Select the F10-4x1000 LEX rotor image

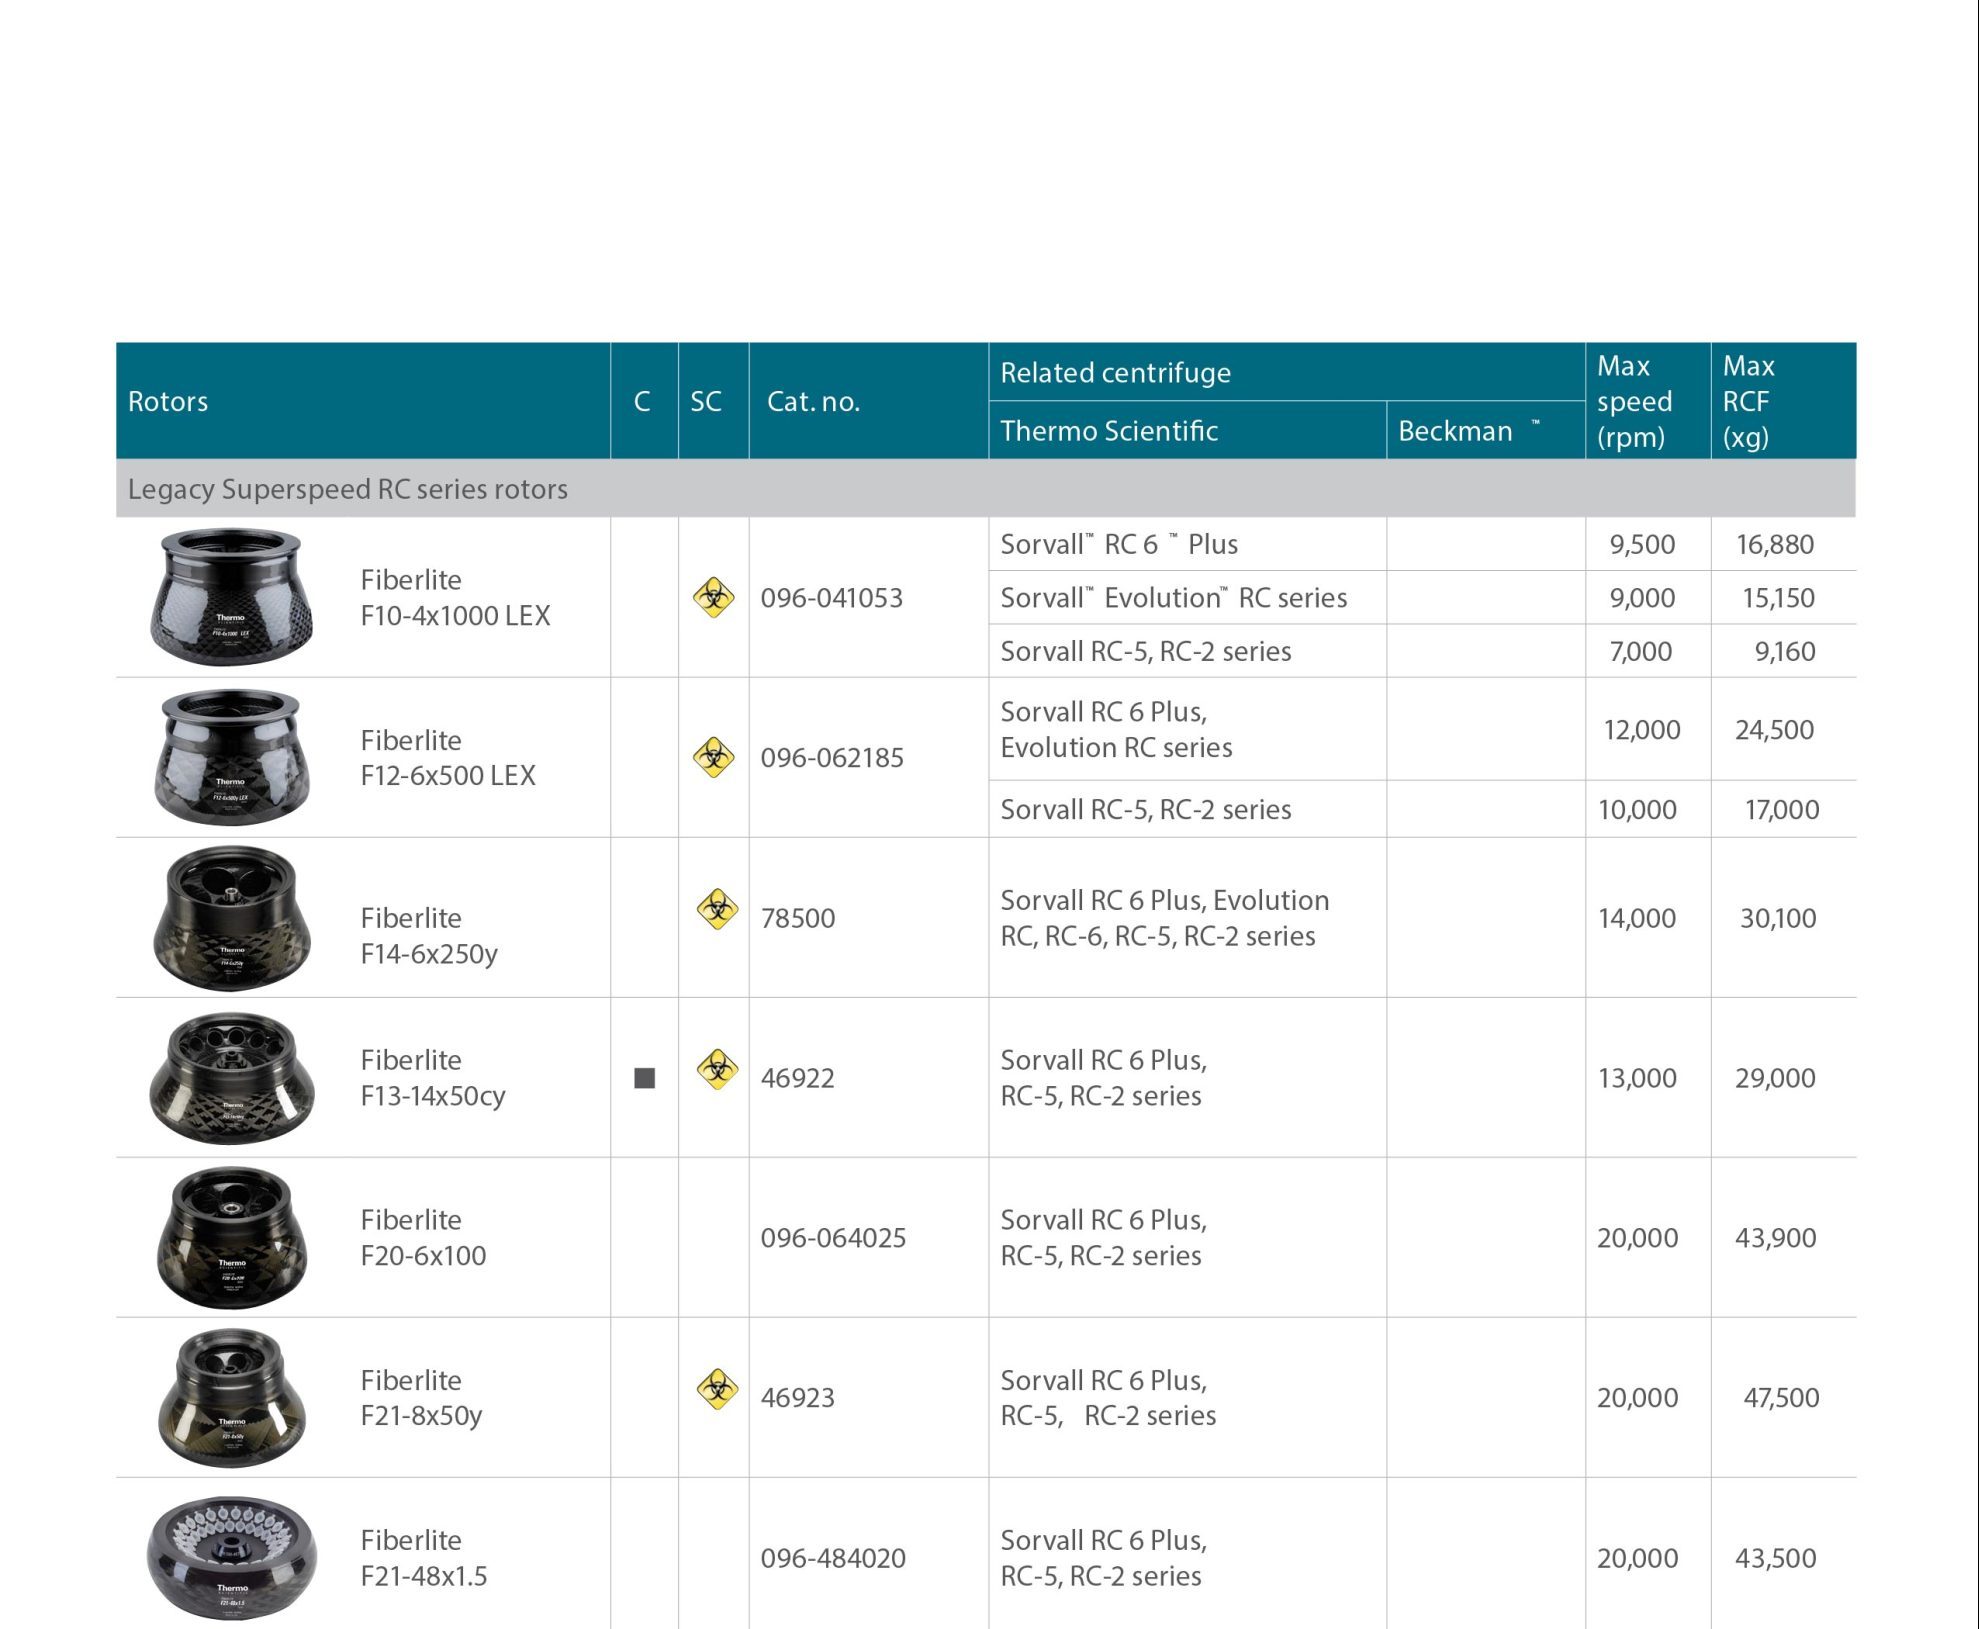(231, 596)
